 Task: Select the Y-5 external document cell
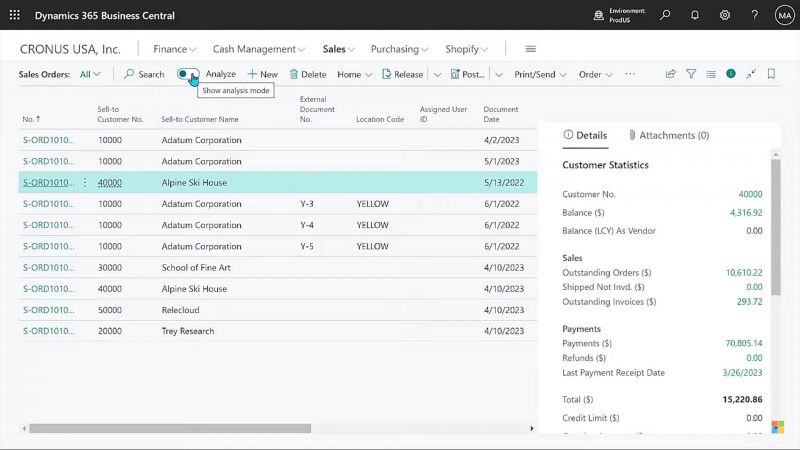pos(307,246)
